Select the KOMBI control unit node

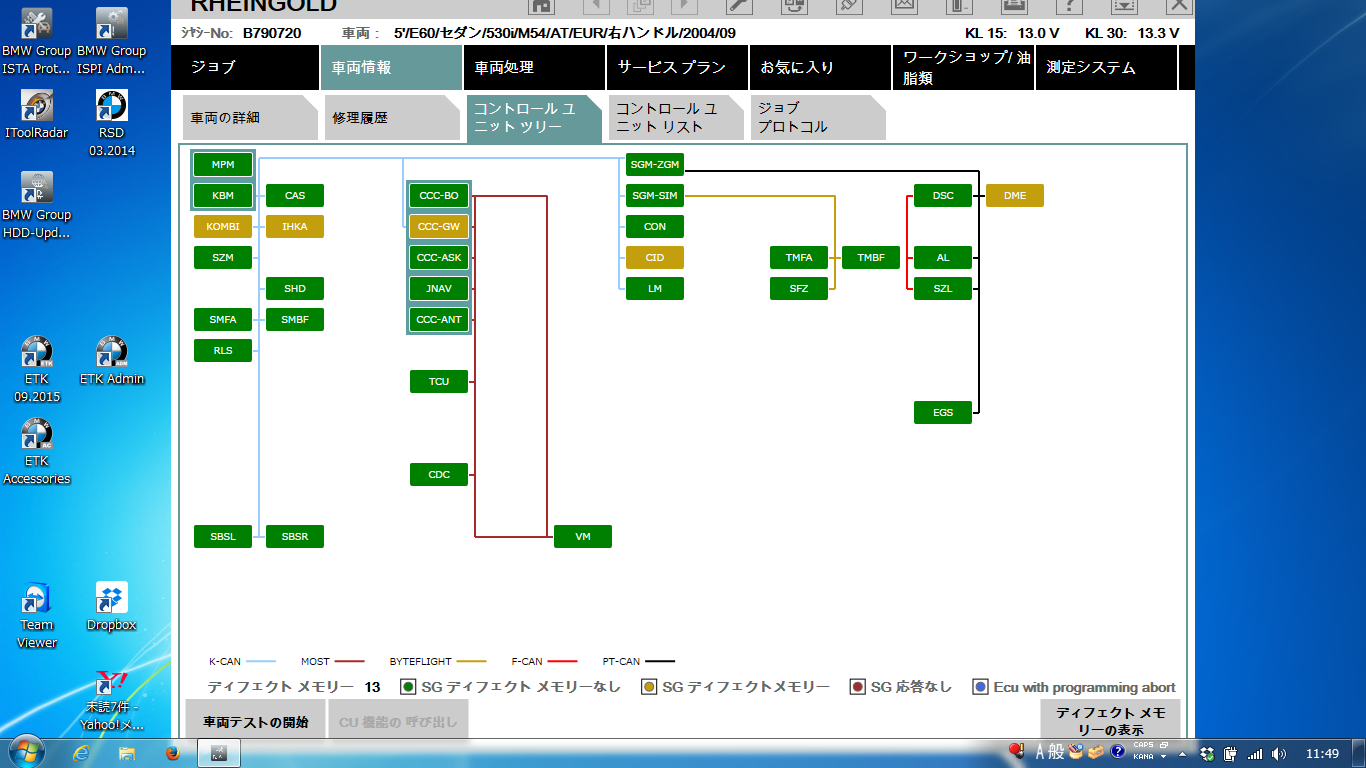tap(223, 227)
